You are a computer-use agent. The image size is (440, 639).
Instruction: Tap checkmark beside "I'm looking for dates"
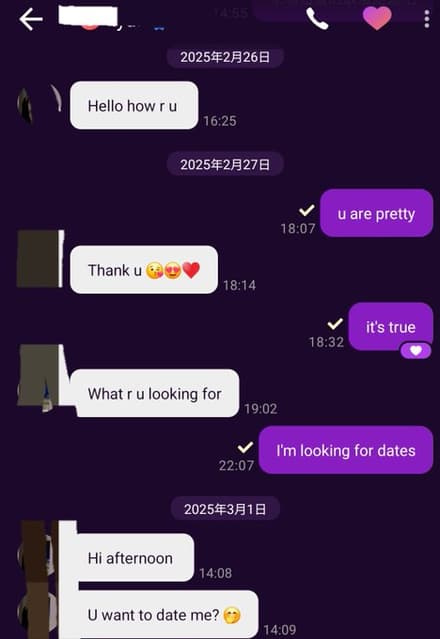coord(245,447)
